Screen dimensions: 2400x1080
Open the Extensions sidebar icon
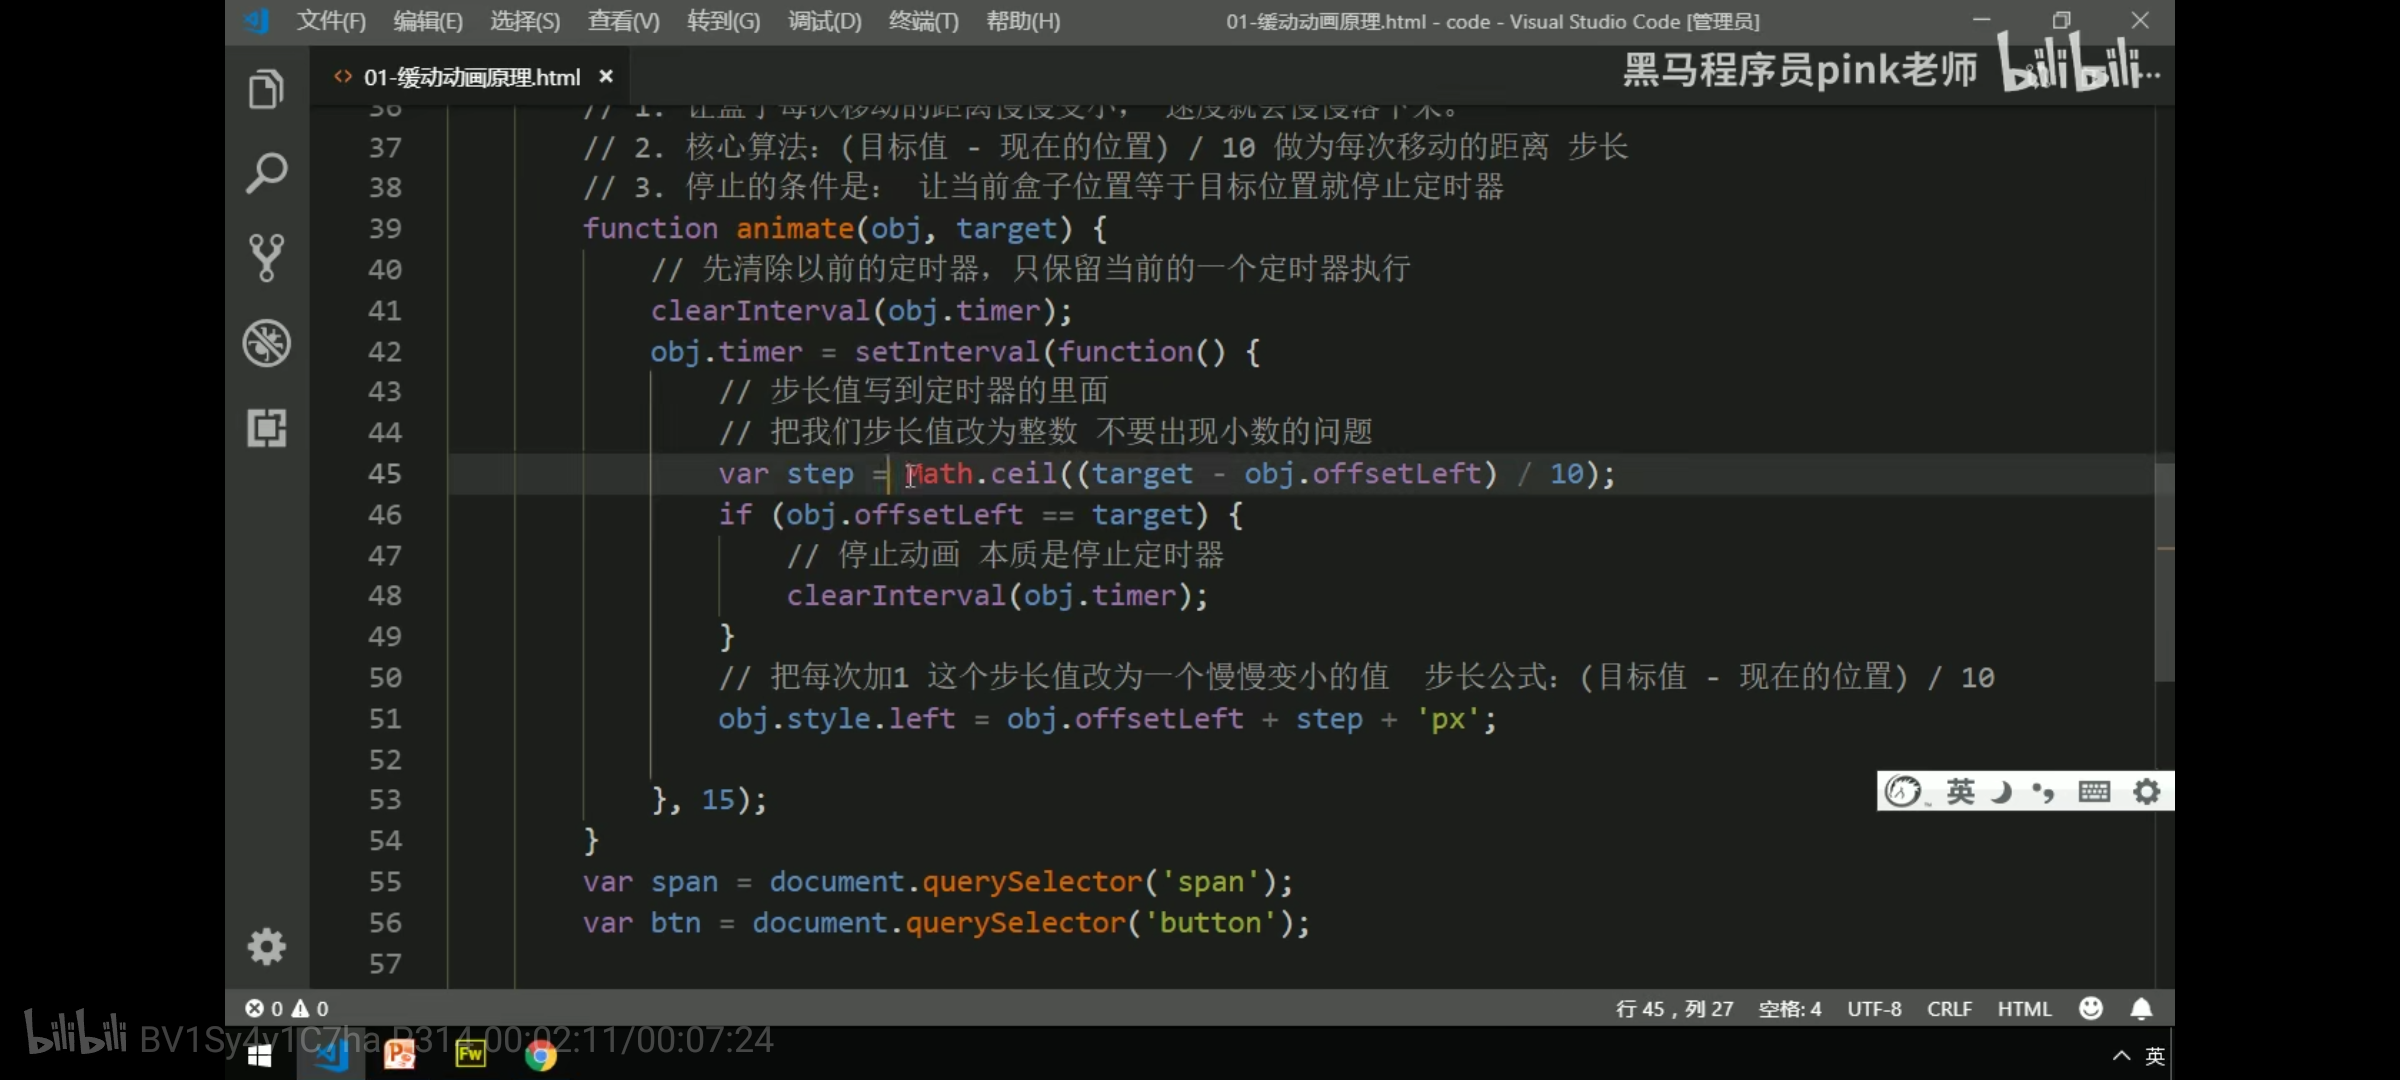pos(266,428)
